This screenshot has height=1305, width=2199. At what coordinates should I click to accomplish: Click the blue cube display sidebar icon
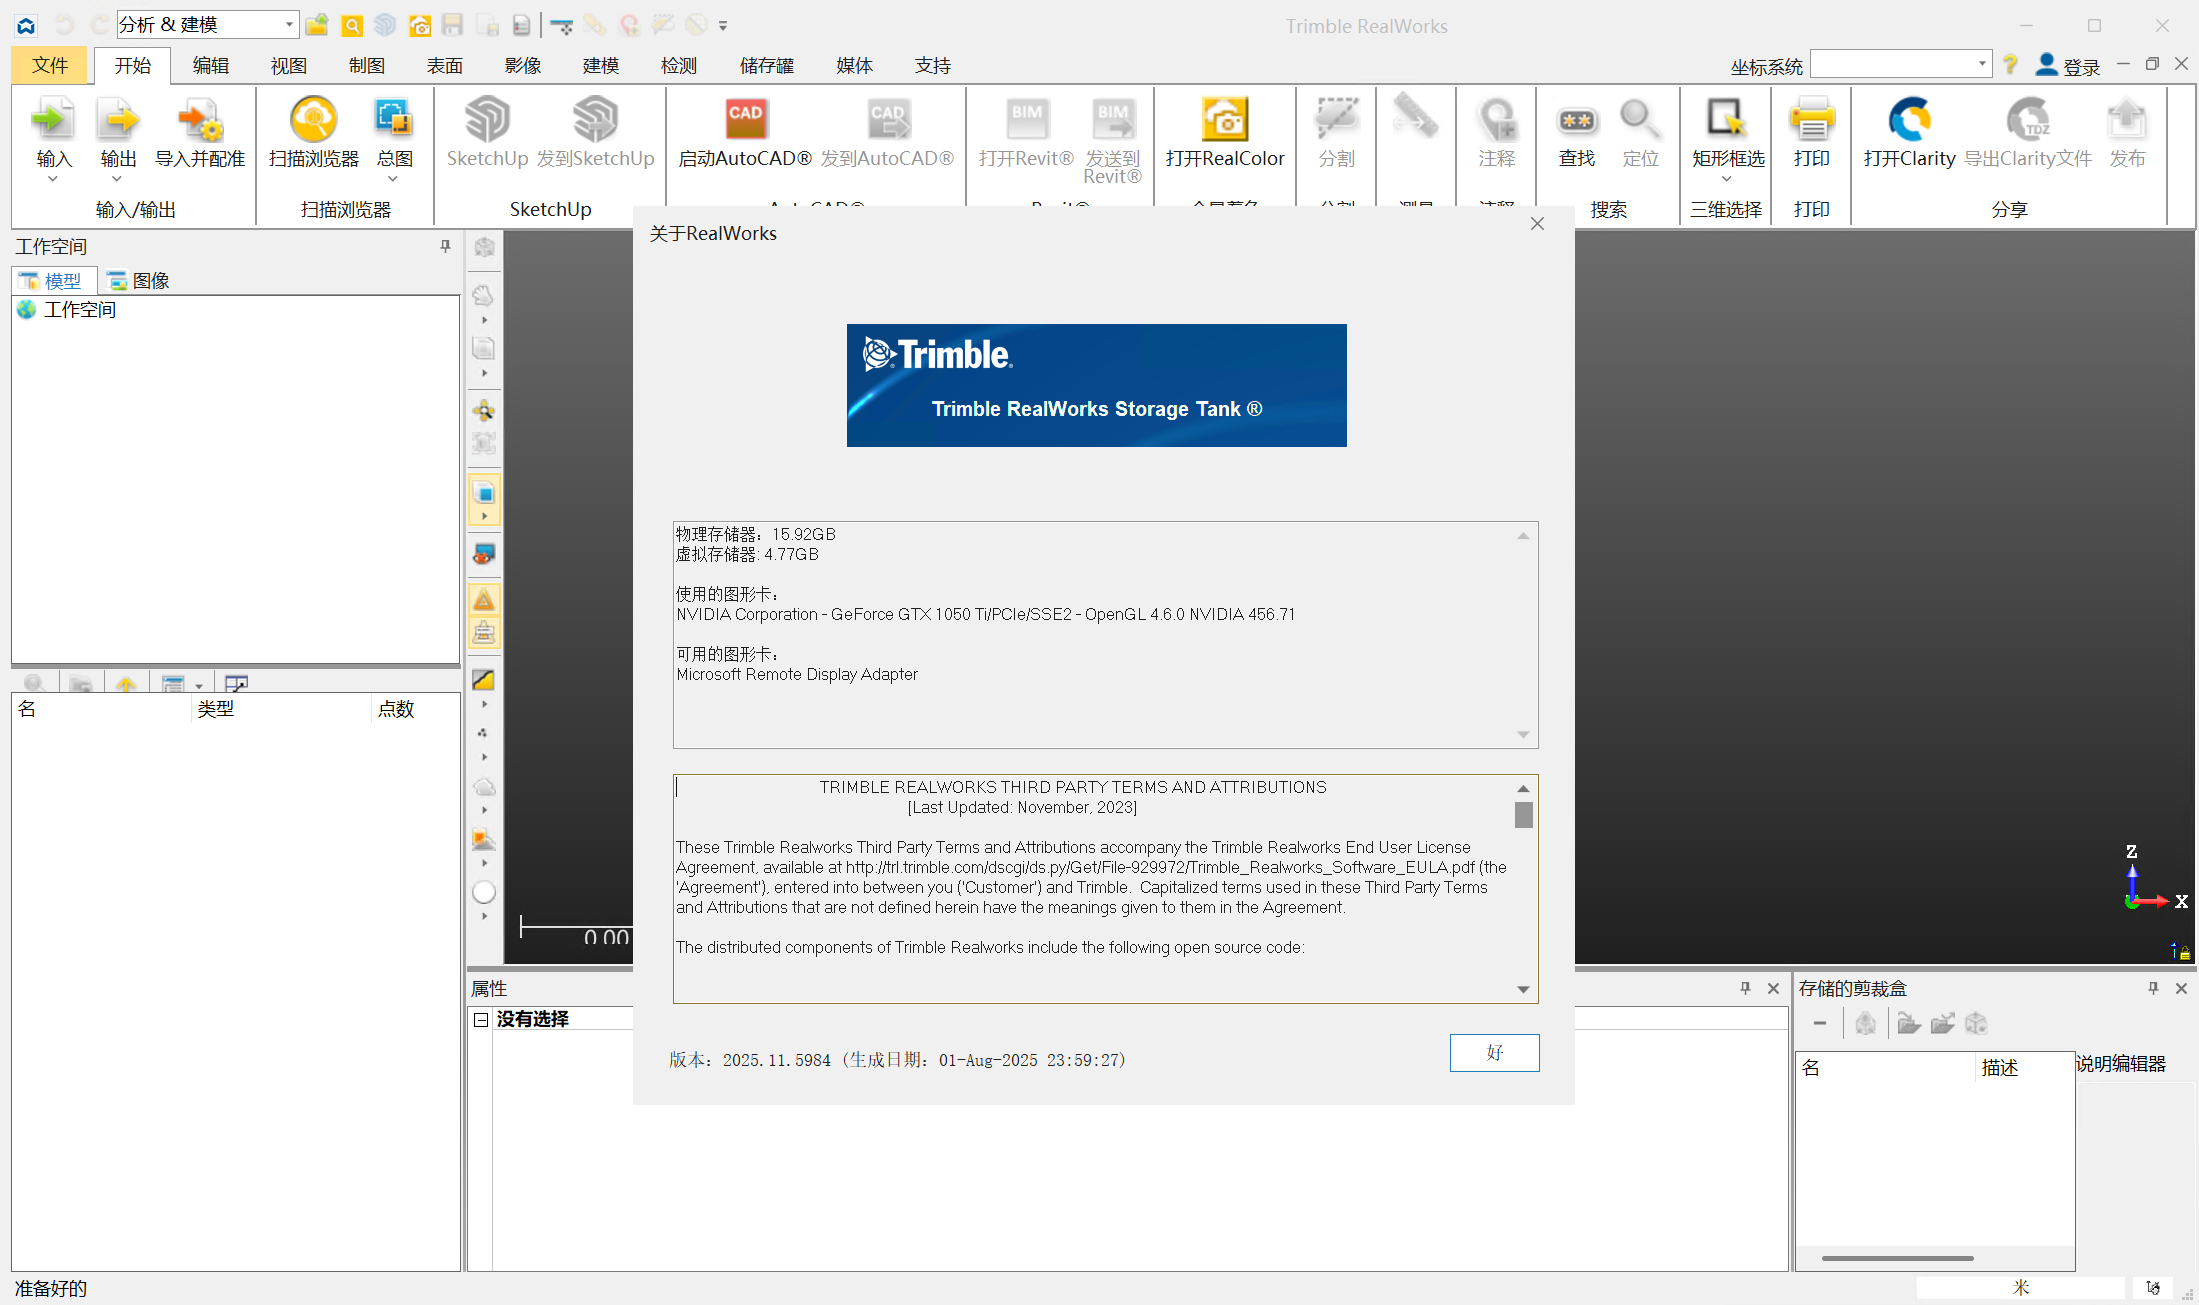[484, 493]
